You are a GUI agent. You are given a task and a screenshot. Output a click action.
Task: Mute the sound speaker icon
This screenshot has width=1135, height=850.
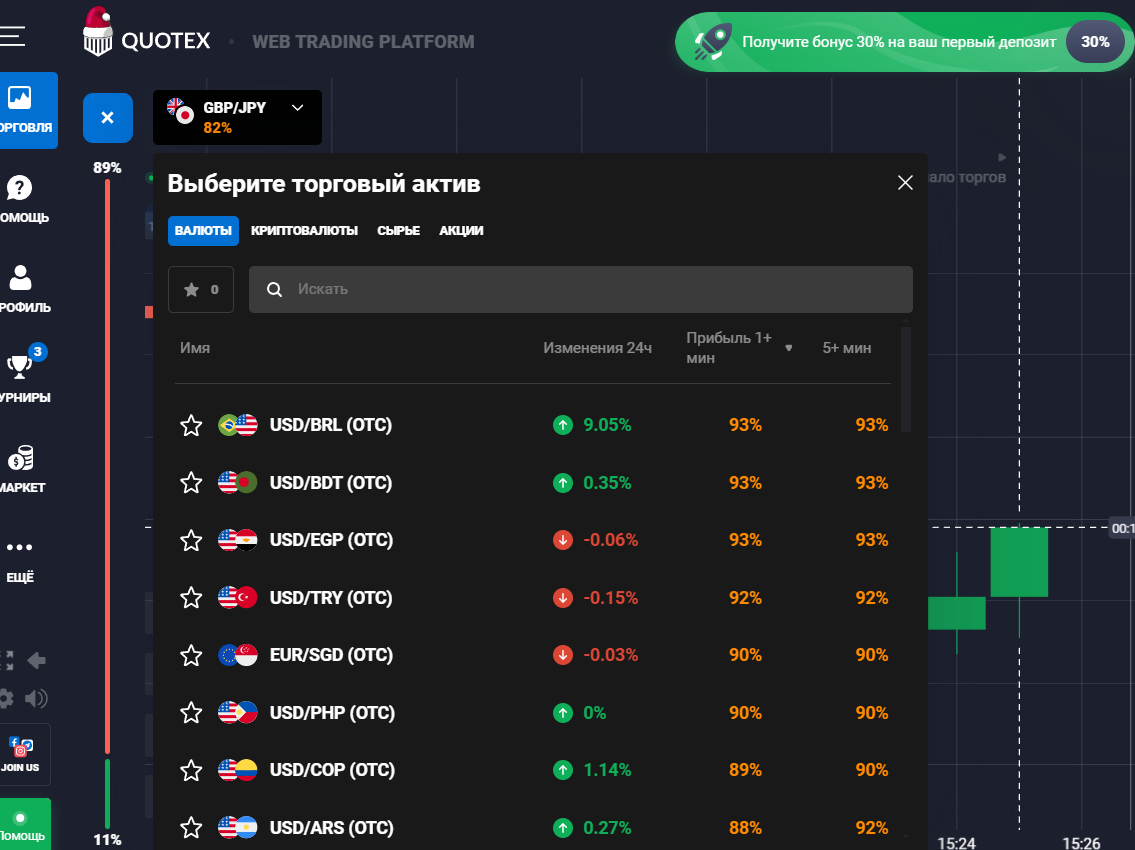[x=36, y=699]
